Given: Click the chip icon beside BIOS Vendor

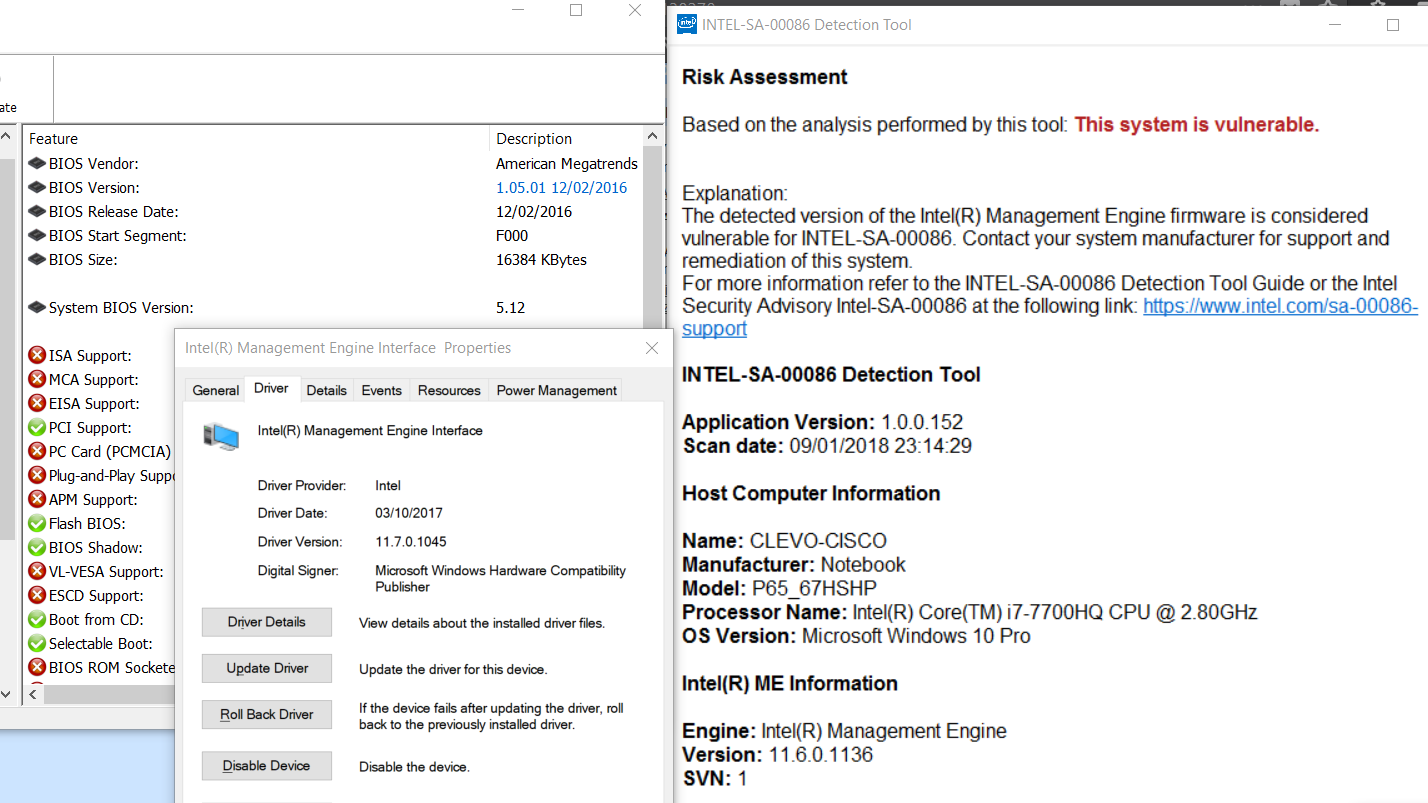Looking at the screenshot, I should [x=37, y=164].
